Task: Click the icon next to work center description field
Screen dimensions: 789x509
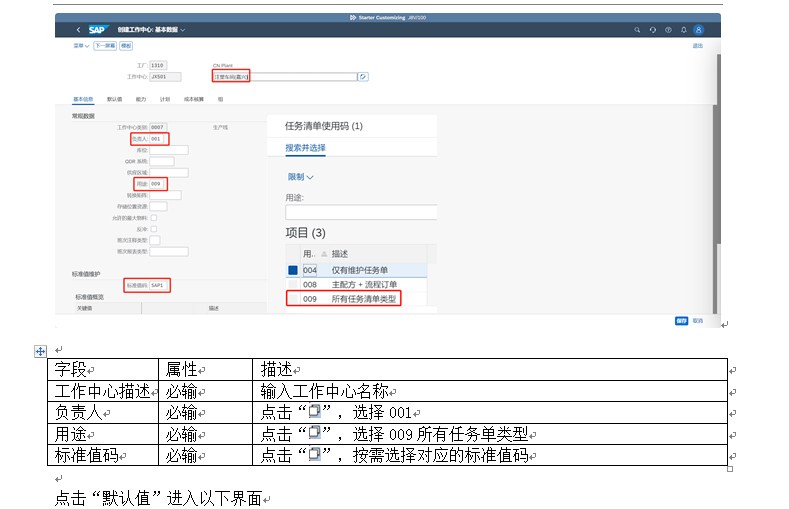Action: click(363, 76)
